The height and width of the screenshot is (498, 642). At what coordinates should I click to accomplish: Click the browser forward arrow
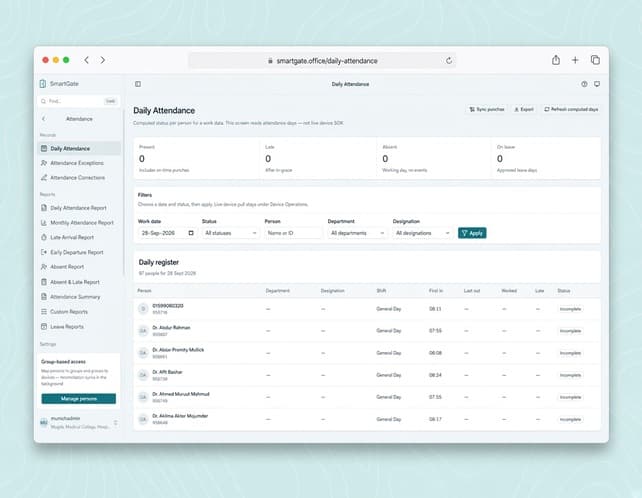[103, 60]
